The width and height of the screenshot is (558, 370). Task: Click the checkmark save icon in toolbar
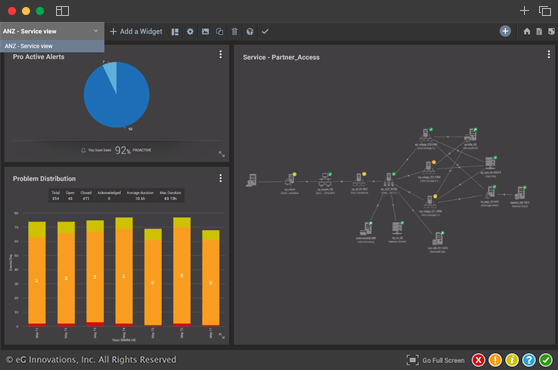pos(265,32)
